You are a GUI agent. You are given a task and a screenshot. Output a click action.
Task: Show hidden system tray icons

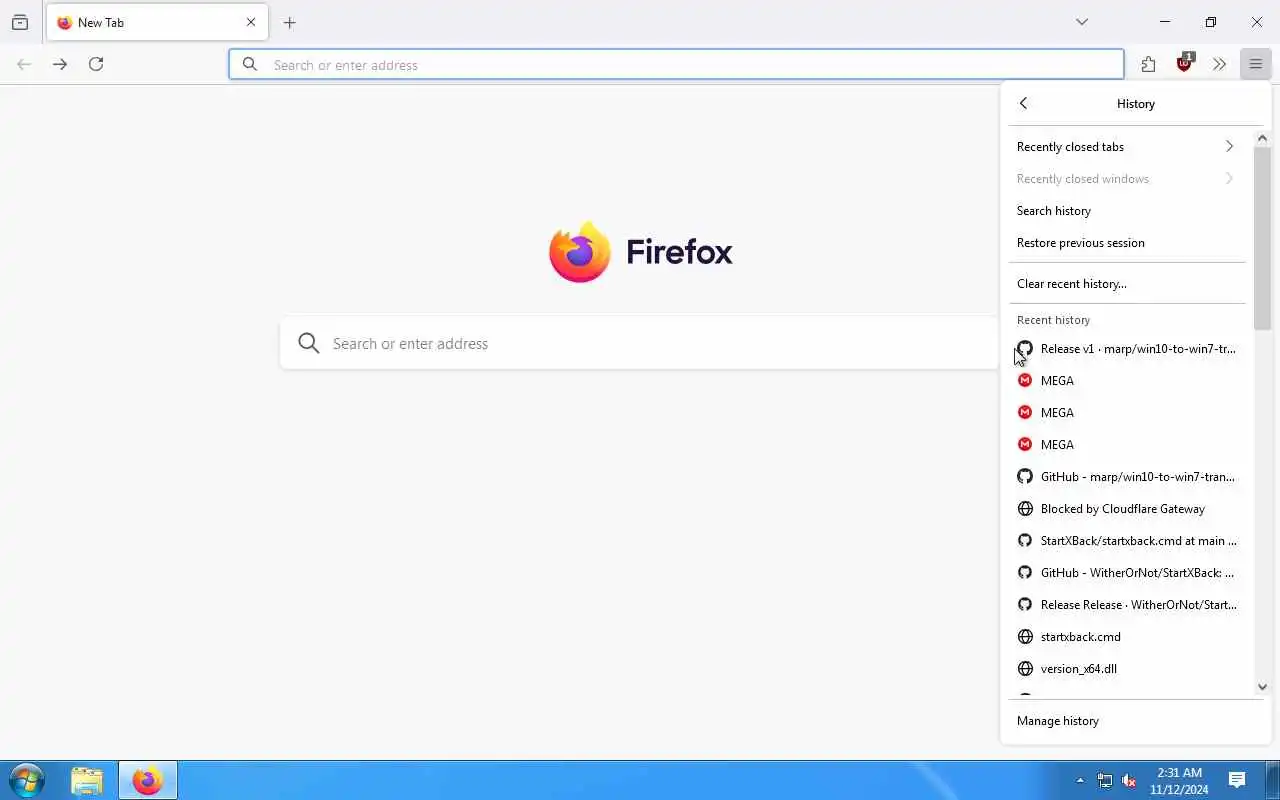click(1080, 780)
